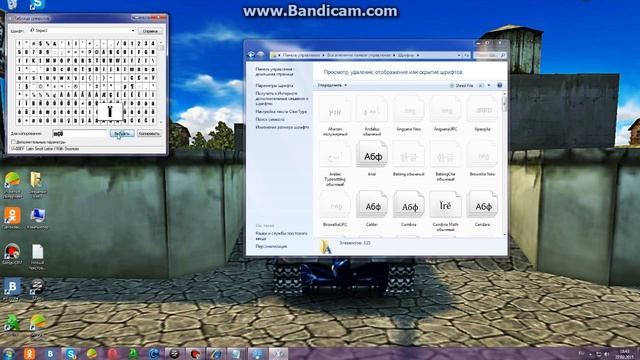Viewport: 640px width, 360px height.
Task: Open the Font settings link
Action: [x=274, y=86]
